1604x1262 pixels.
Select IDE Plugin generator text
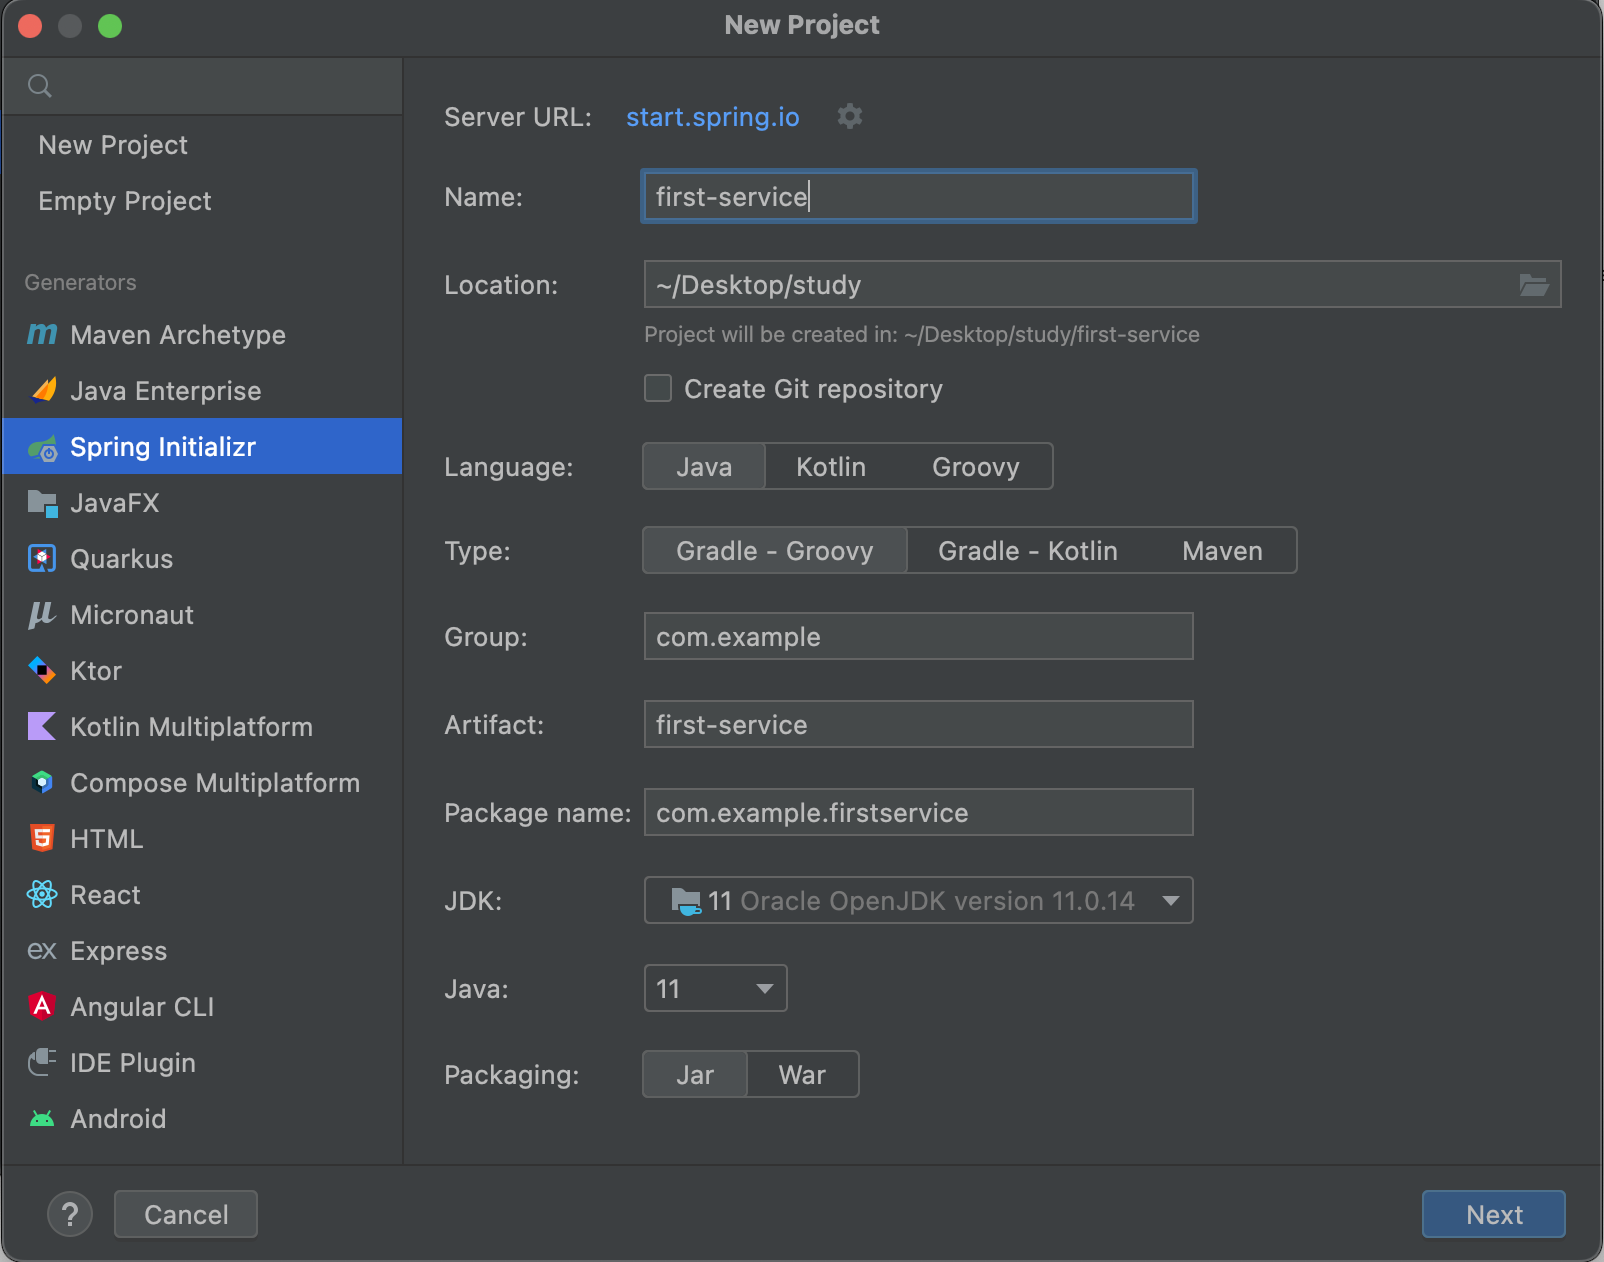tap(133, 1063)
